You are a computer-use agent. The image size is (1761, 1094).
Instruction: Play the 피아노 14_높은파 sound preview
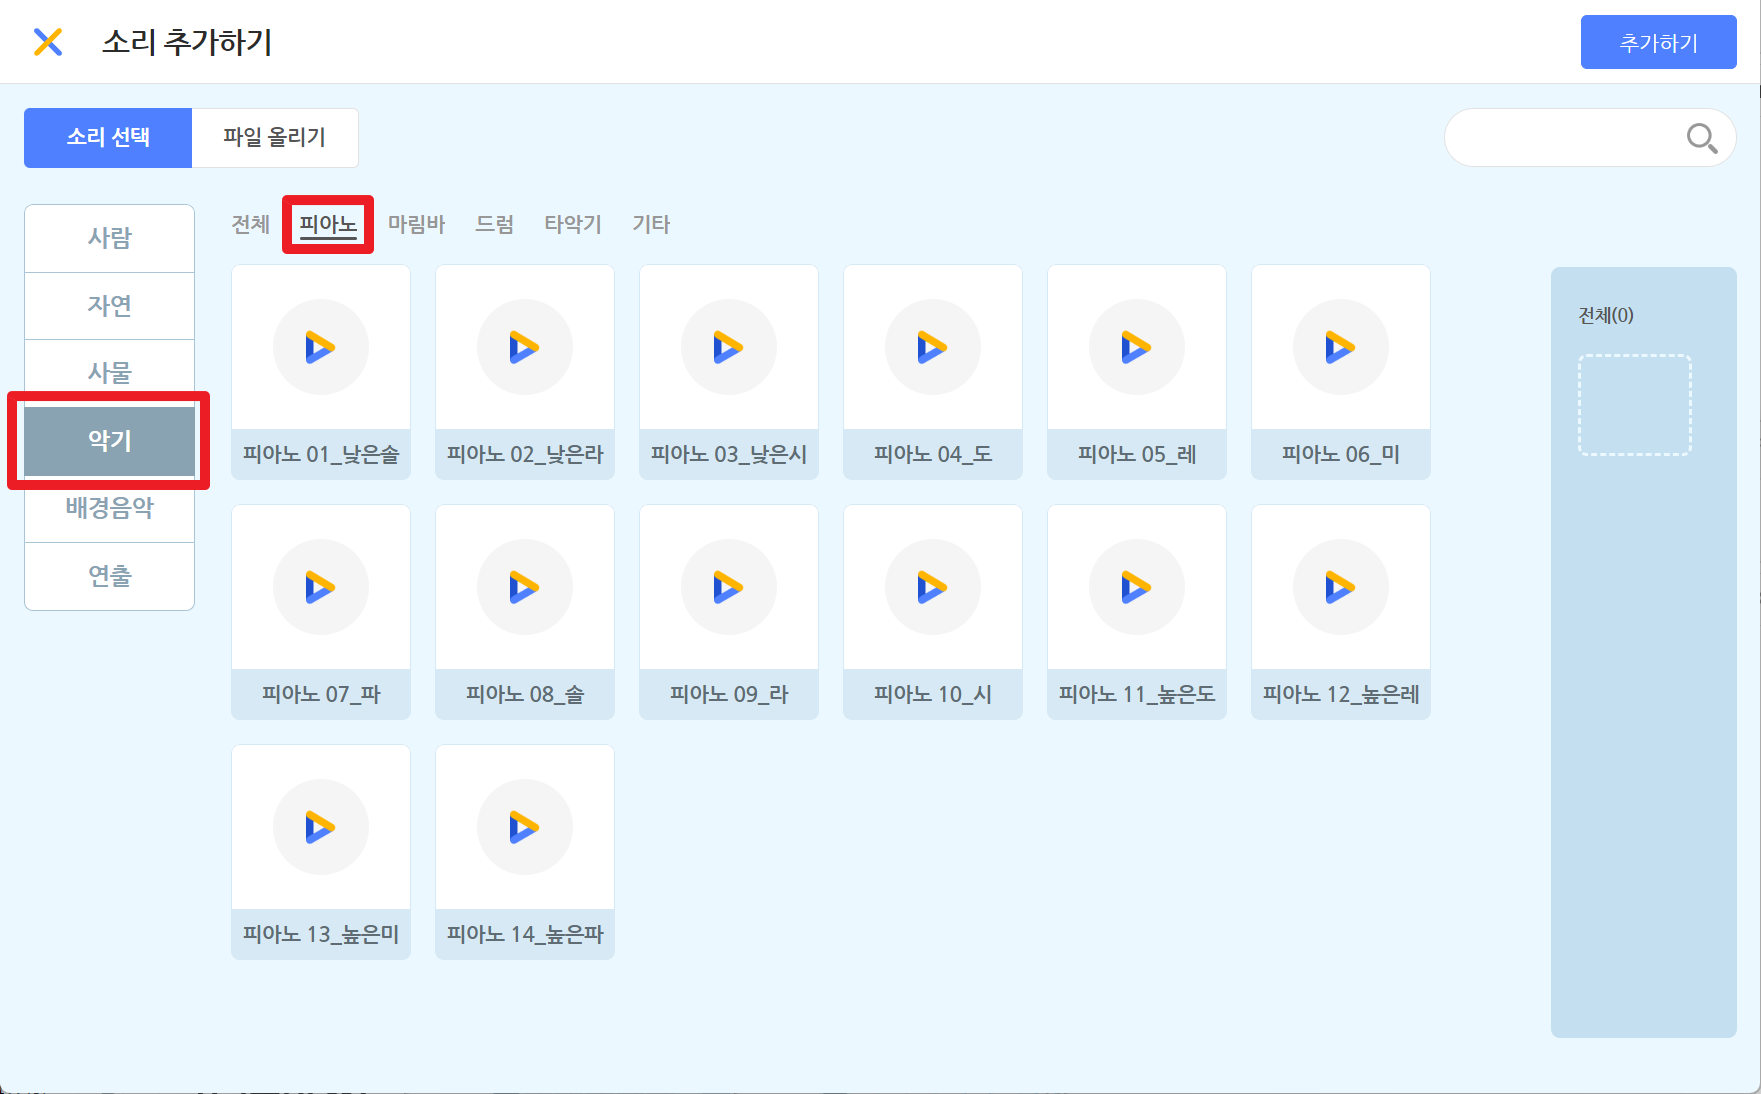525,827
